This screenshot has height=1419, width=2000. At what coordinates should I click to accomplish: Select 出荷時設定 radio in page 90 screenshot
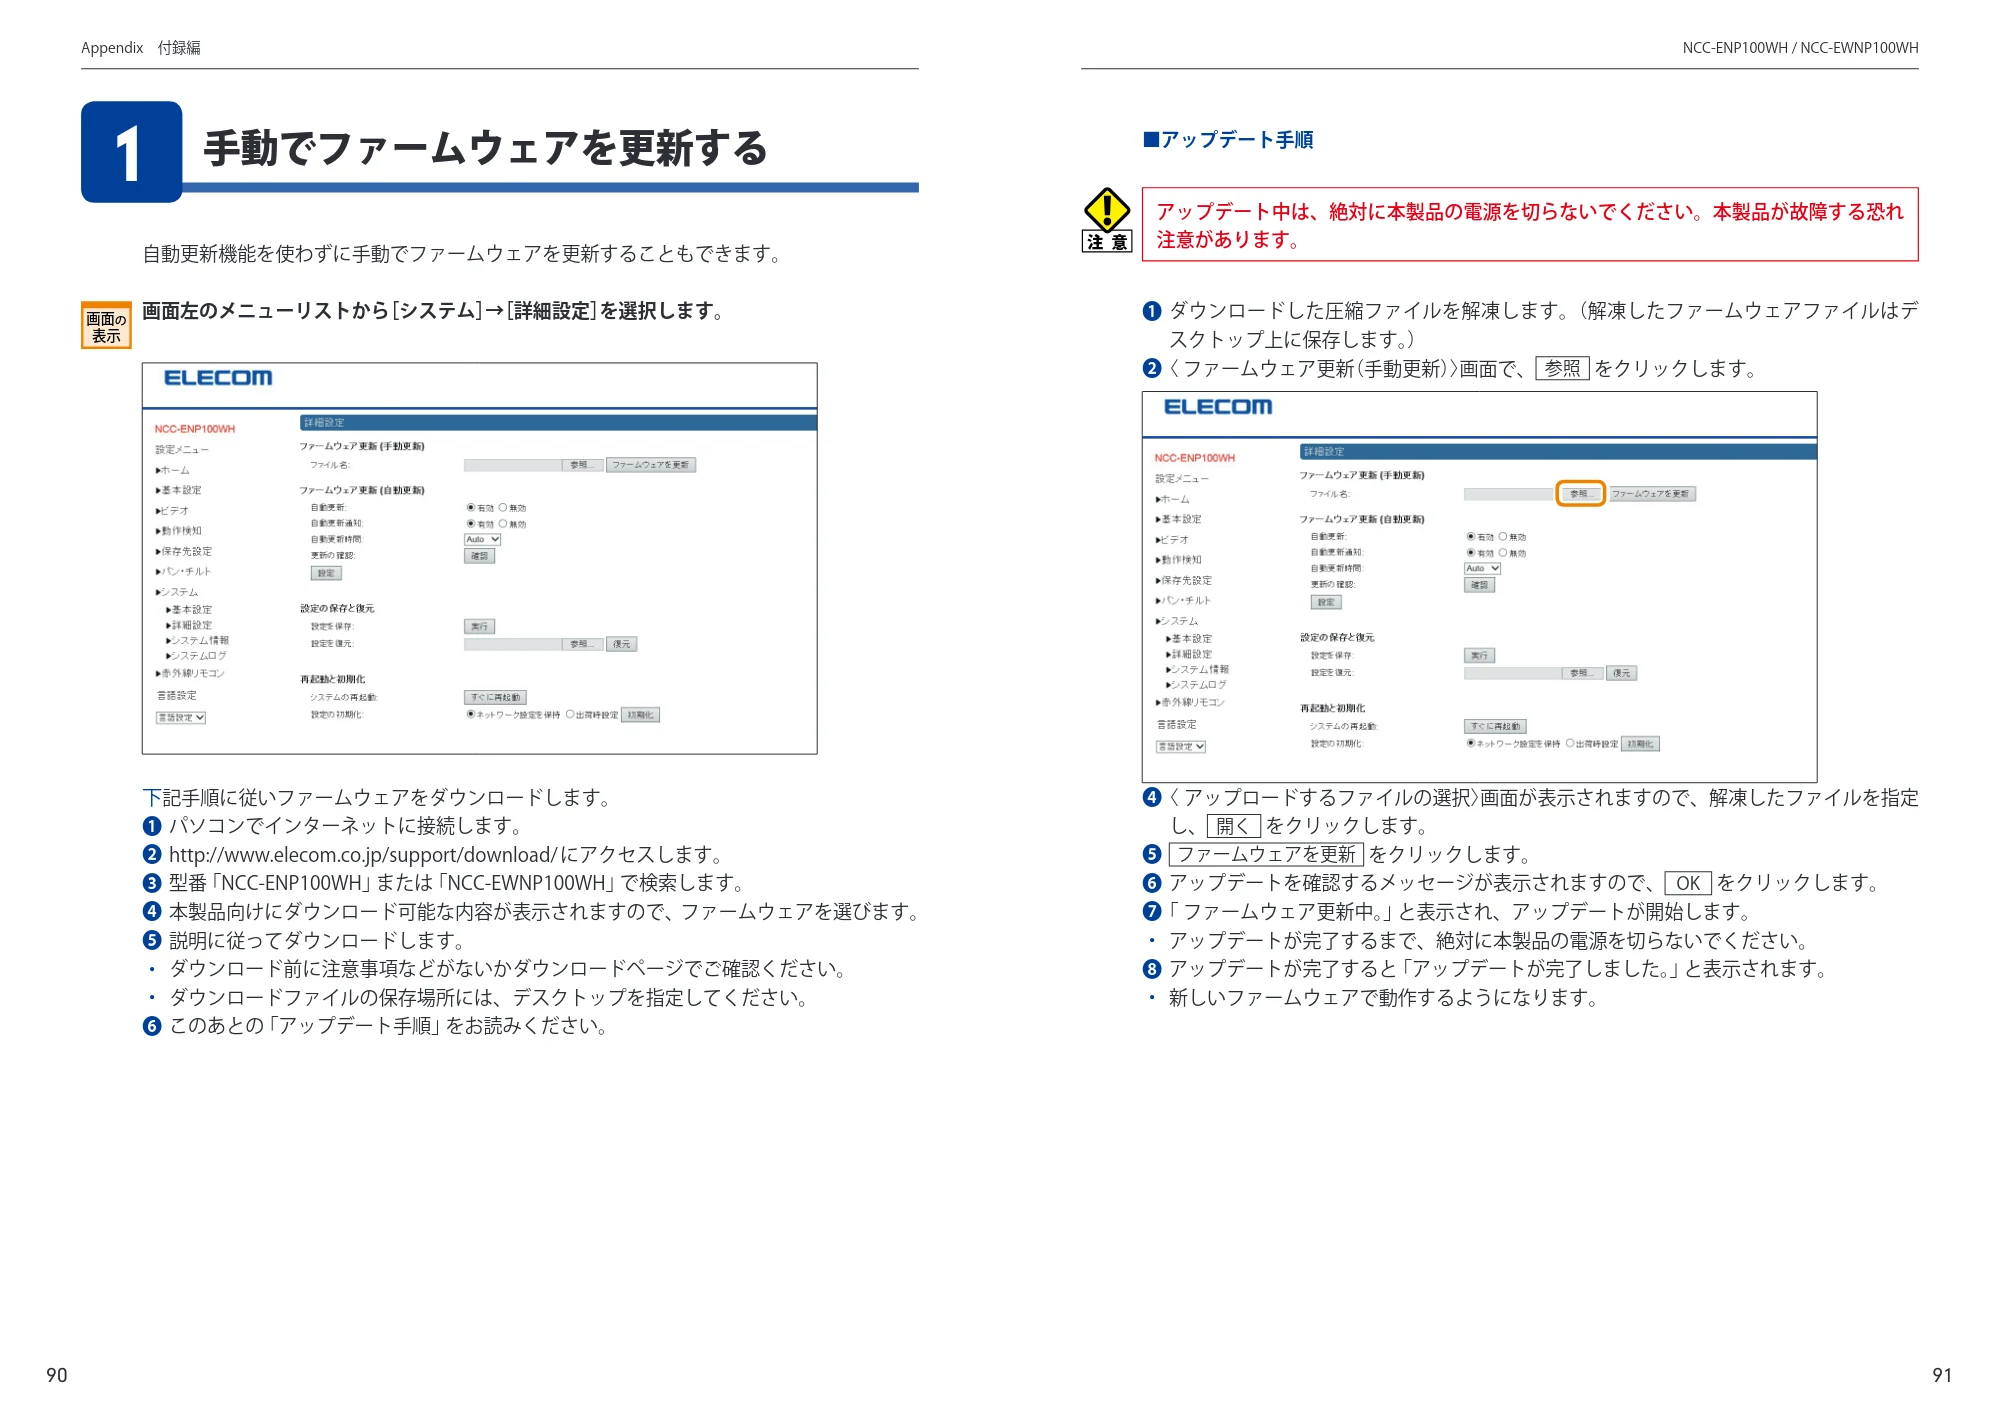coord(570,715)
